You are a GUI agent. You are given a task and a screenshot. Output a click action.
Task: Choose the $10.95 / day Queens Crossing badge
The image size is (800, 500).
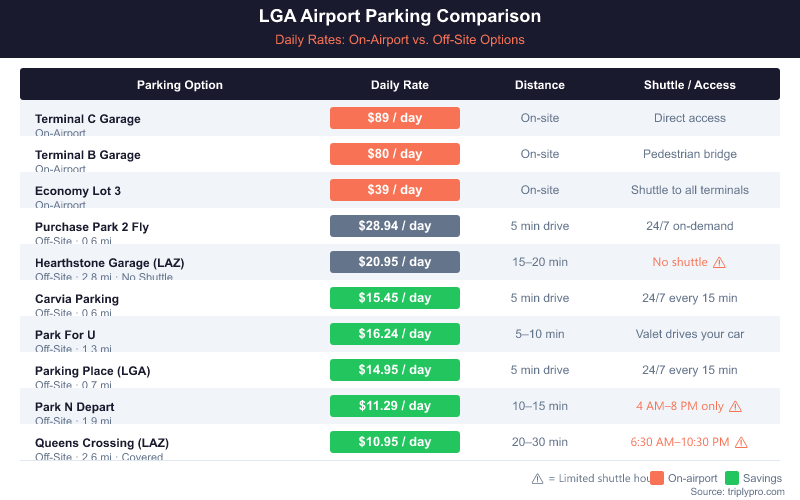click(x=395, y=442)
